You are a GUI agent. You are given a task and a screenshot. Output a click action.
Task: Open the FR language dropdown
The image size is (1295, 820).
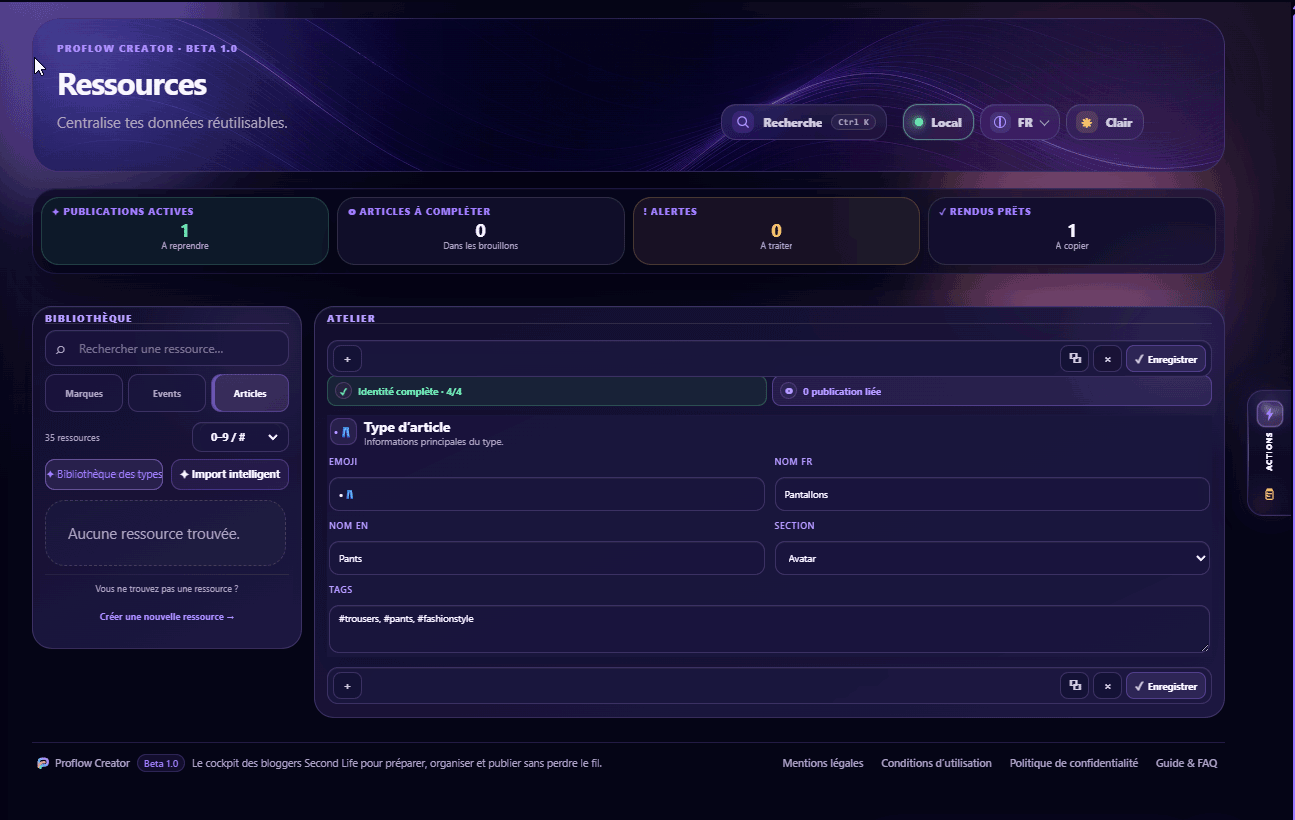point(1020,122)
